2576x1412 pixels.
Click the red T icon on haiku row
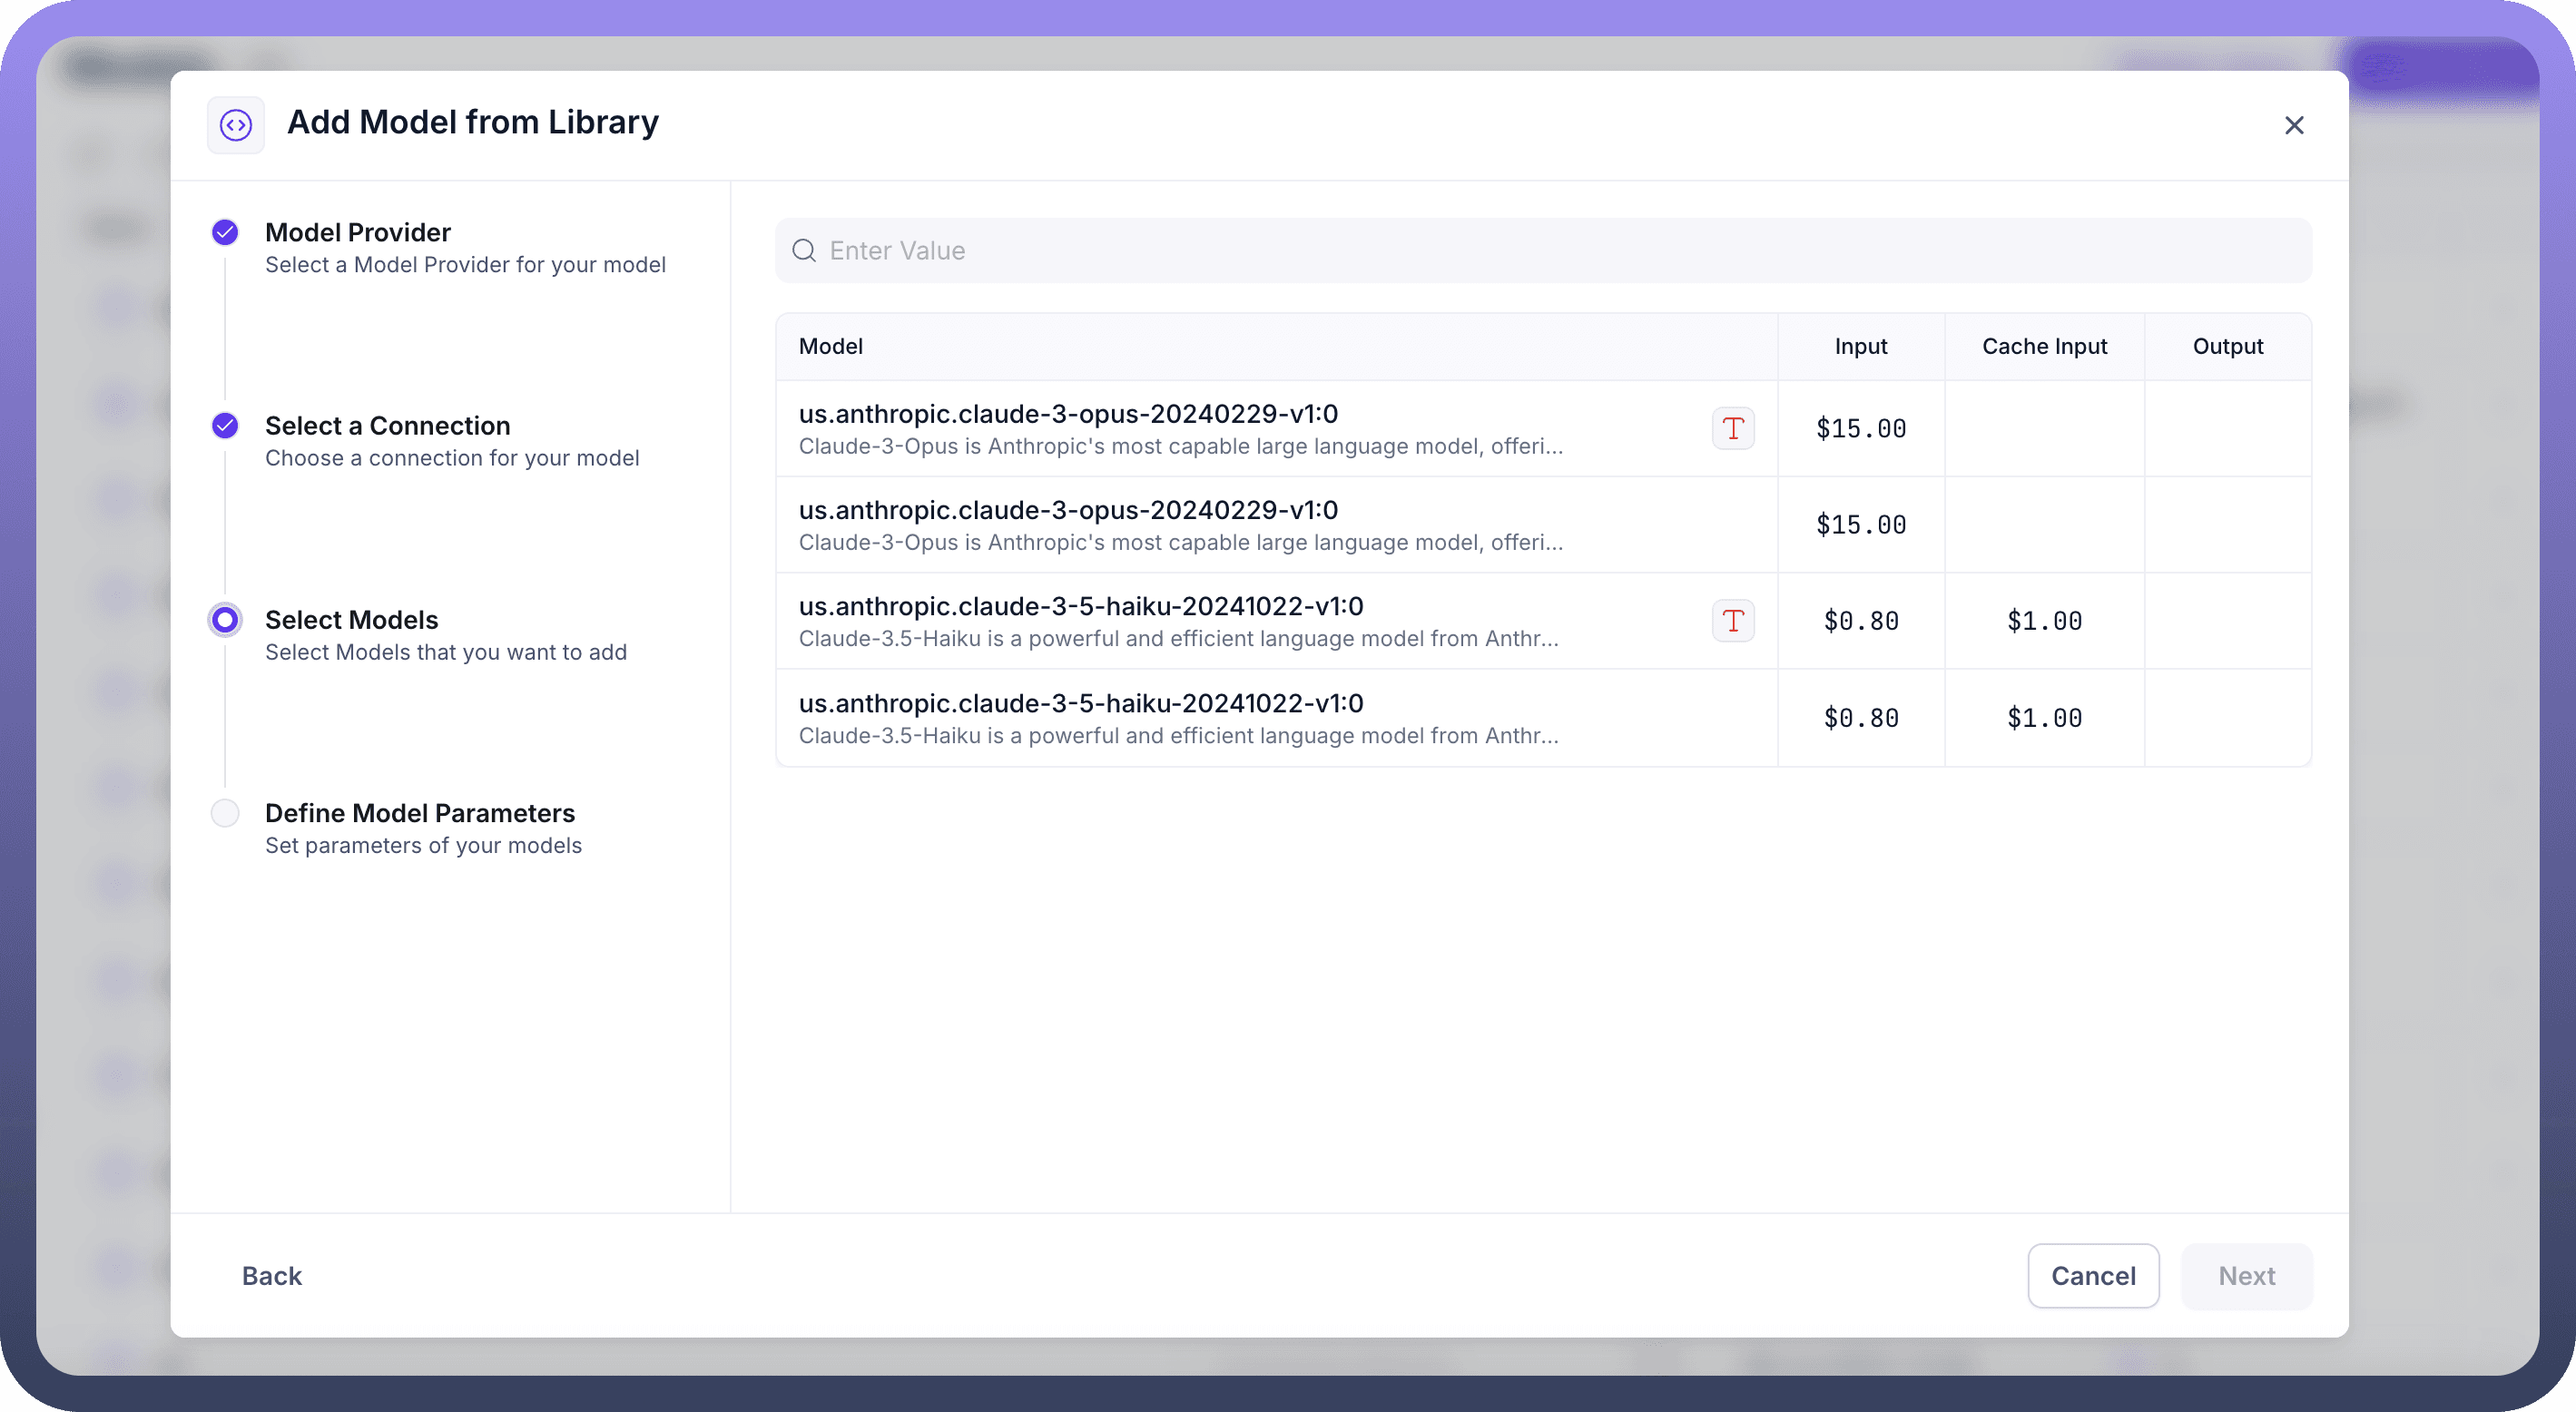1733,621
